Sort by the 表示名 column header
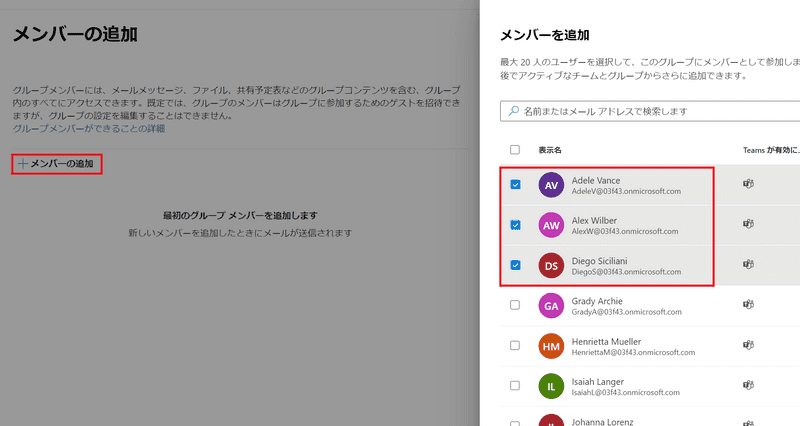 tap(550, 150)
